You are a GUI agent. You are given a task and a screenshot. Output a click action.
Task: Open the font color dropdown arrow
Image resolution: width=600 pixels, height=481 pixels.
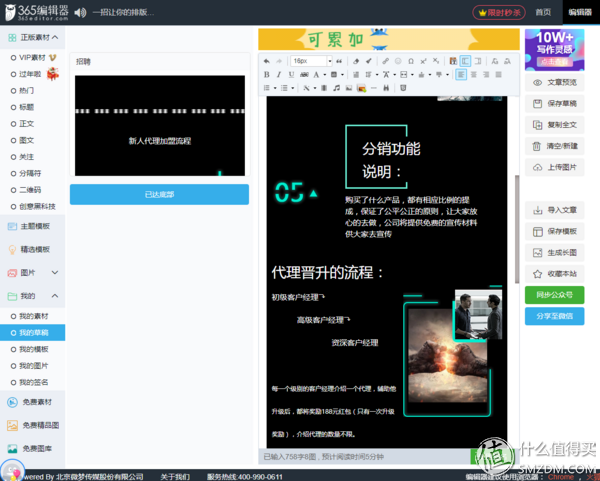point(324,75)
